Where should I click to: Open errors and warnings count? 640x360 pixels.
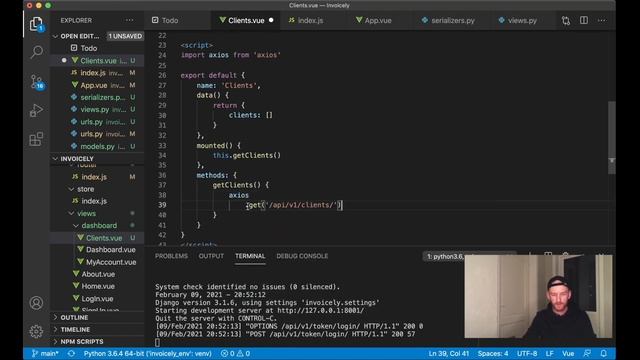pos(236,353)
